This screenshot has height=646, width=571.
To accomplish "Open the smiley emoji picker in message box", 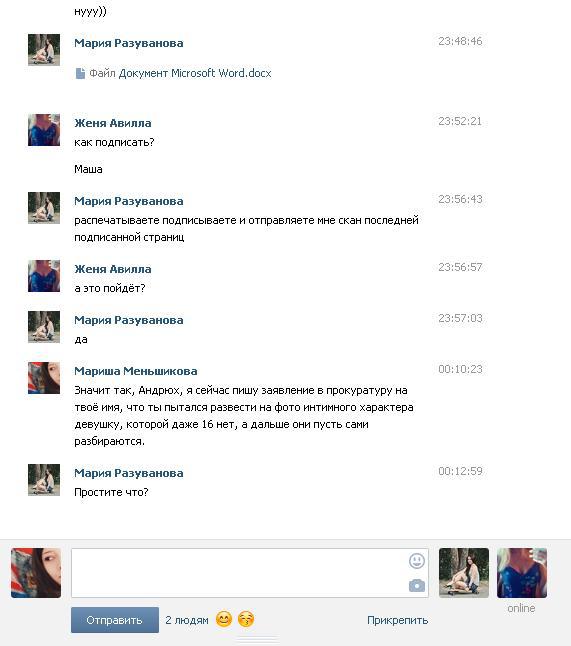I will (417, 561).
